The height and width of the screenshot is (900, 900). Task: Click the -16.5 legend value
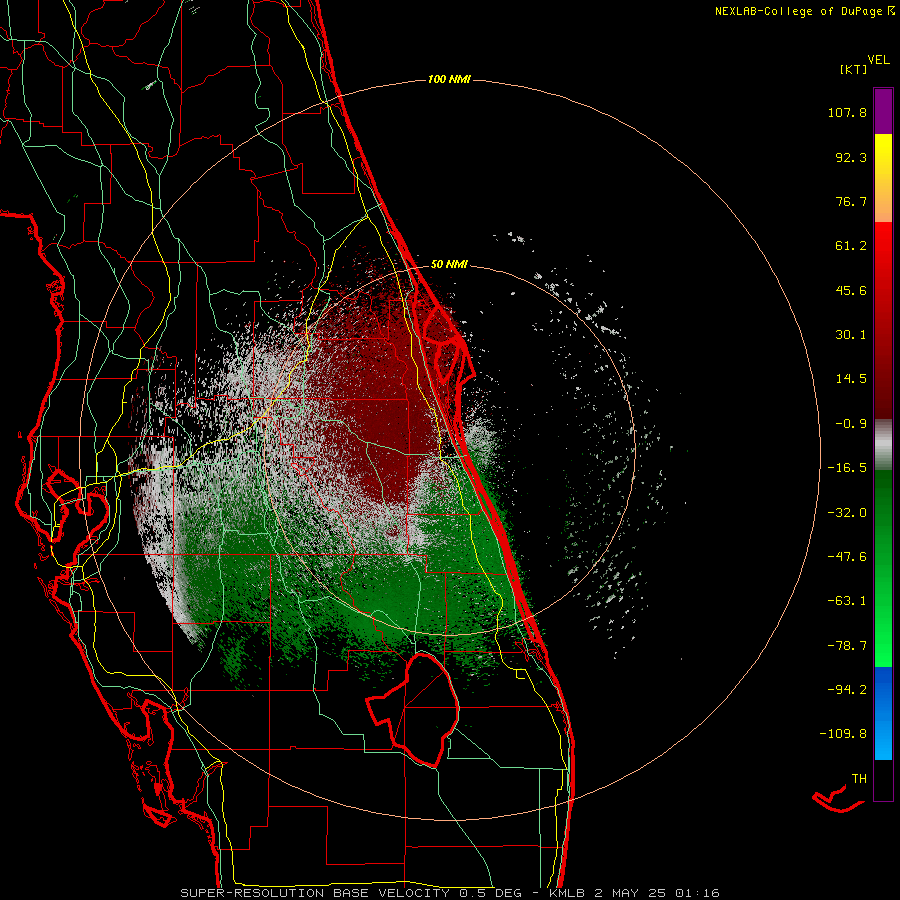pos(847,468)
